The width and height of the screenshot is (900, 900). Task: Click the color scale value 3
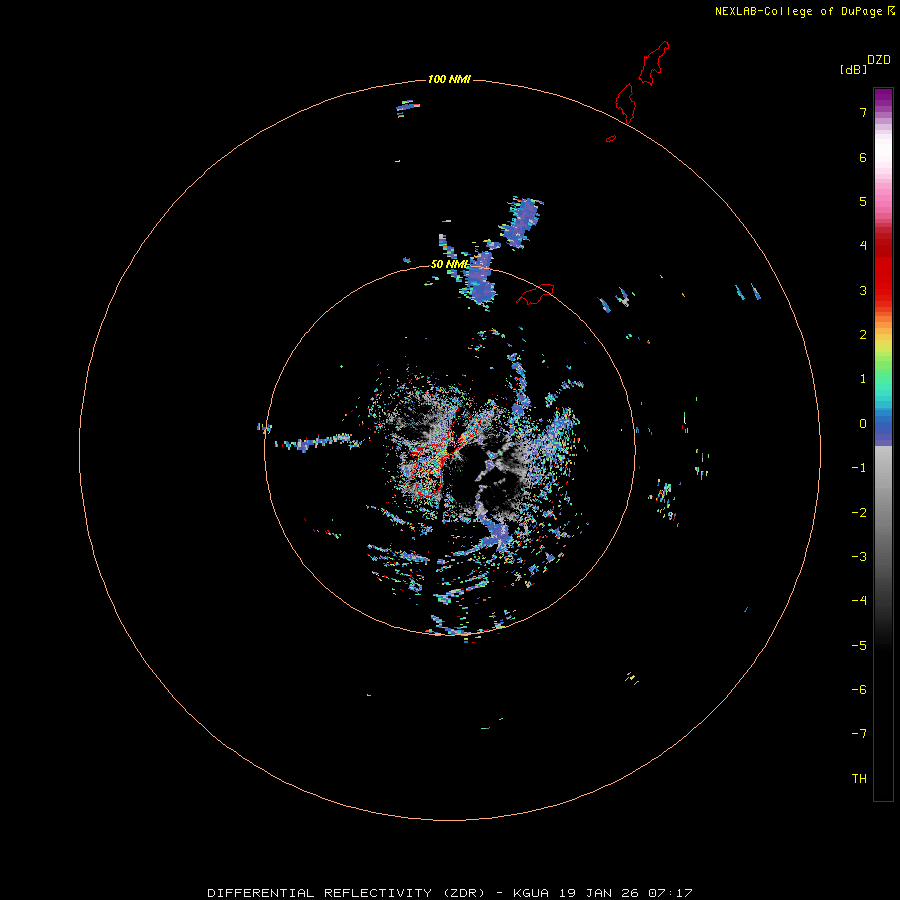[x=863, y=290]
